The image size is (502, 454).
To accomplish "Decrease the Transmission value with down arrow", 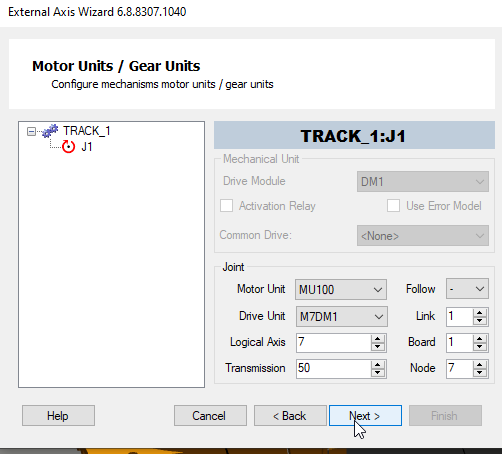I will pos(377,372).
